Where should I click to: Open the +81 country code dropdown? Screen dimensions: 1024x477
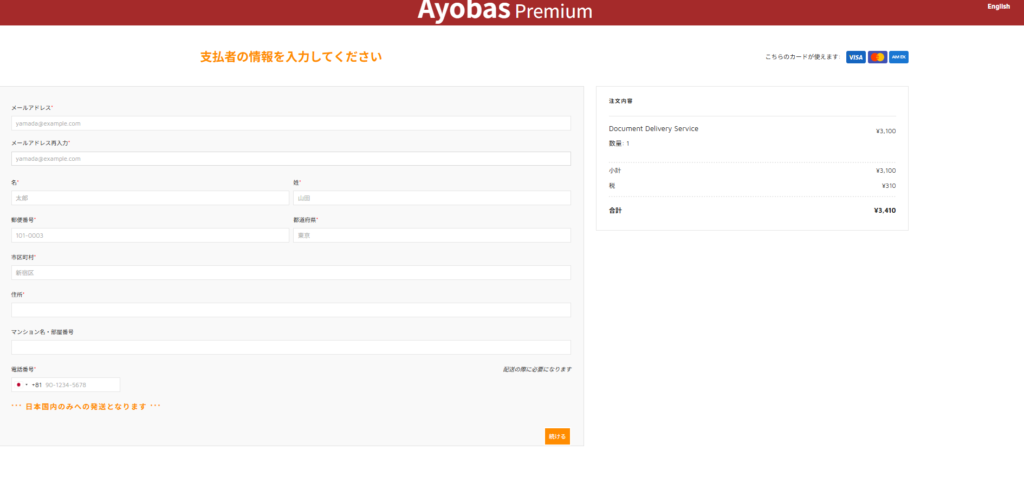(x=27, y=385)
